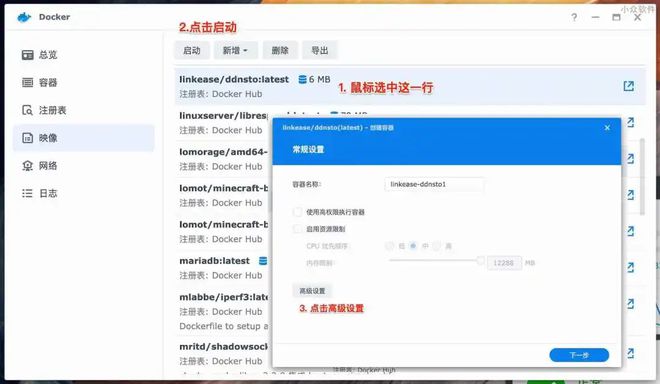Select medium CPU priority radio
The height and width of the screenshot is (384, 660).
coord(413,245)
